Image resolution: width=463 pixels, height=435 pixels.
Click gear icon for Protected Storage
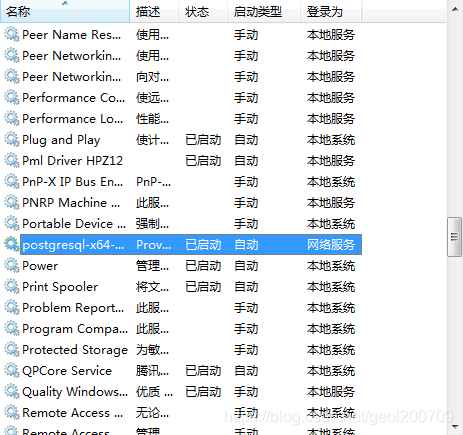pyautogui.click(x=12, y=350)
